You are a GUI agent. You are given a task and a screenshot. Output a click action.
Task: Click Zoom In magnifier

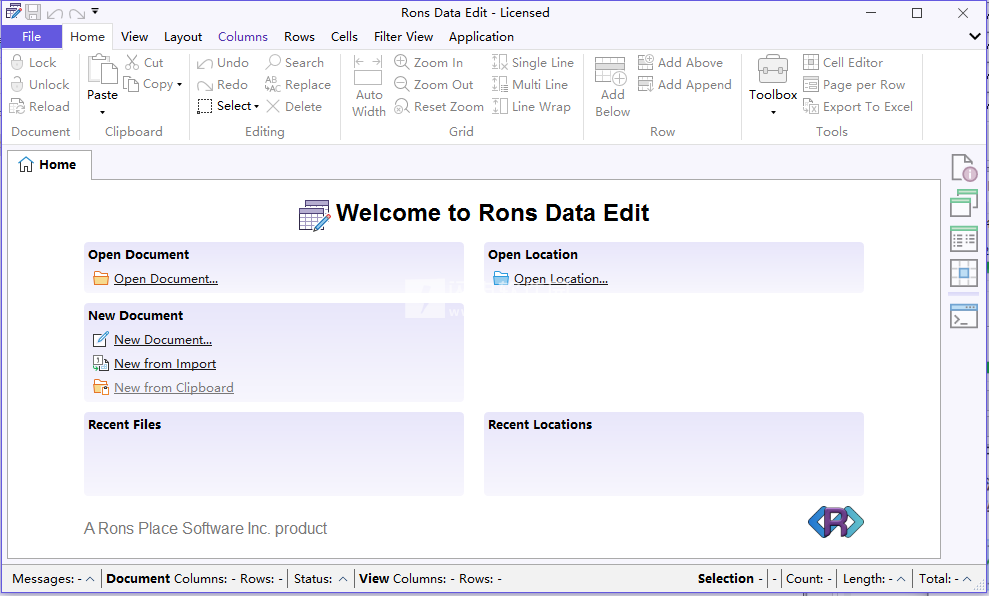(x=402, y=62)
